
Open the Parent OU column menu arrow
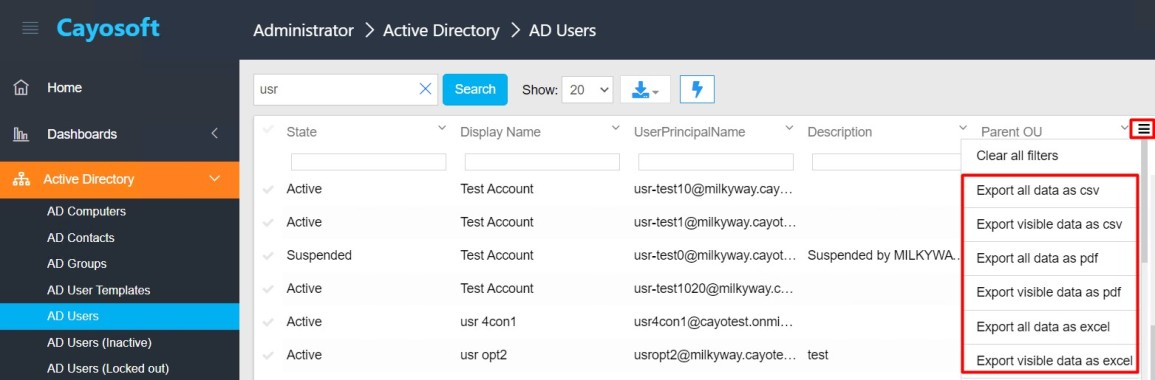[1125, 127]
